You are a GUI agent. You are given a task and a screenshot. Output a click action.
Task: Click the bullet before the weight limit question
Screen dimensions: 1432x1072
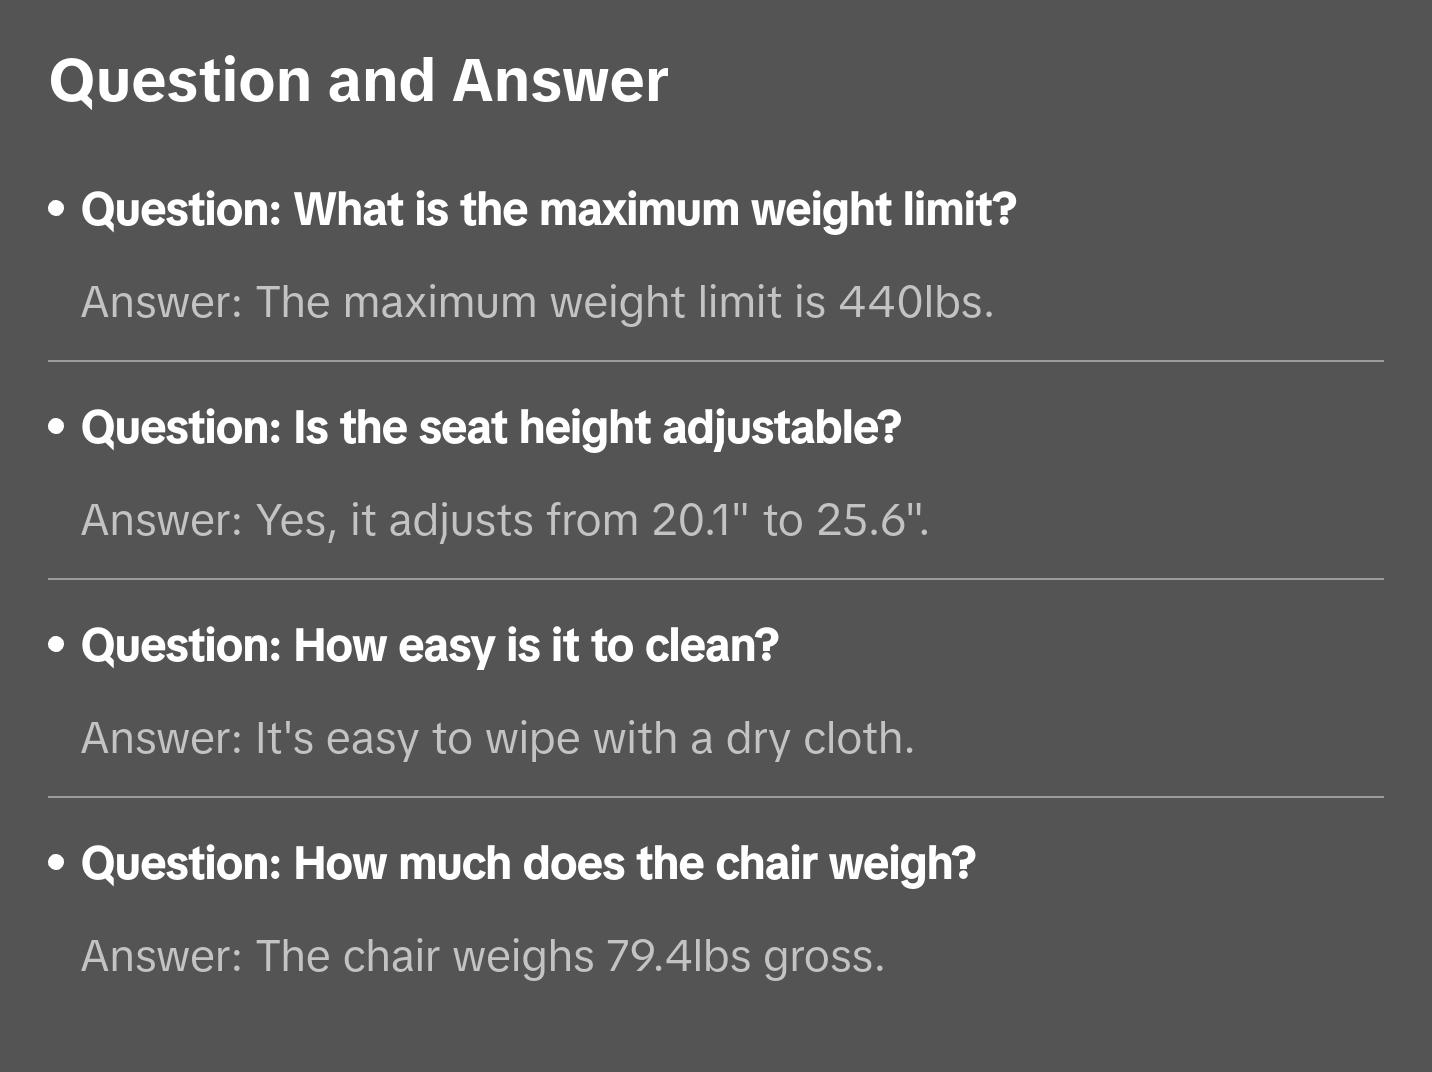pos(57,209)
